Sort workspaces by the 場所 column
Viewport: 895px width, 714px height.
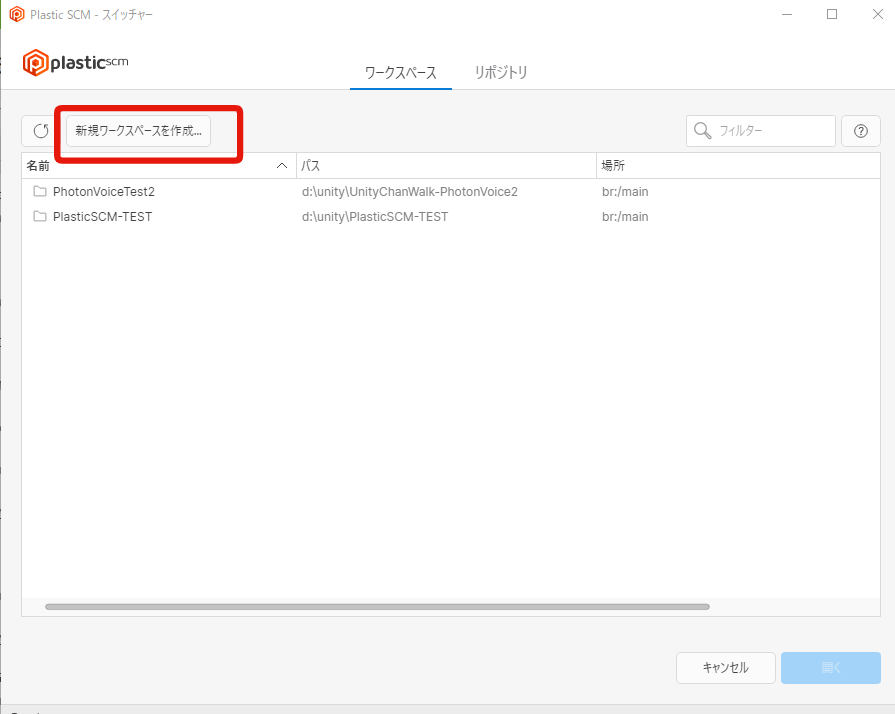tap(612, 165)
